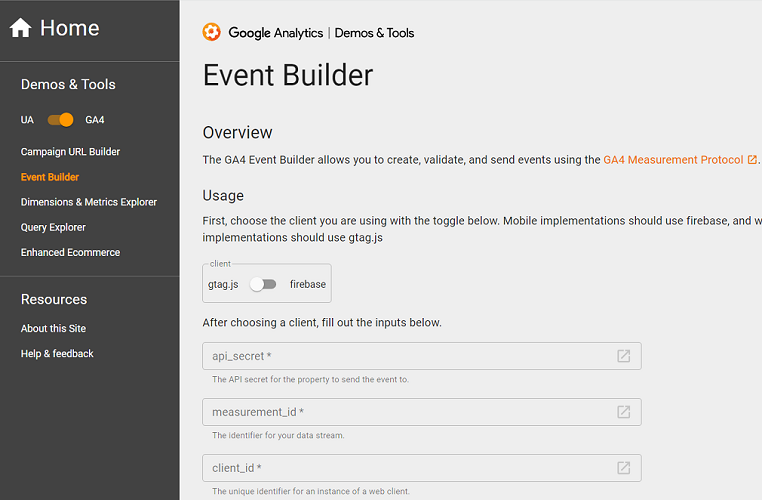The image size is (762, 500).
Task: Open Dimensions & Metrics Explorer
Action: point(88,202)
